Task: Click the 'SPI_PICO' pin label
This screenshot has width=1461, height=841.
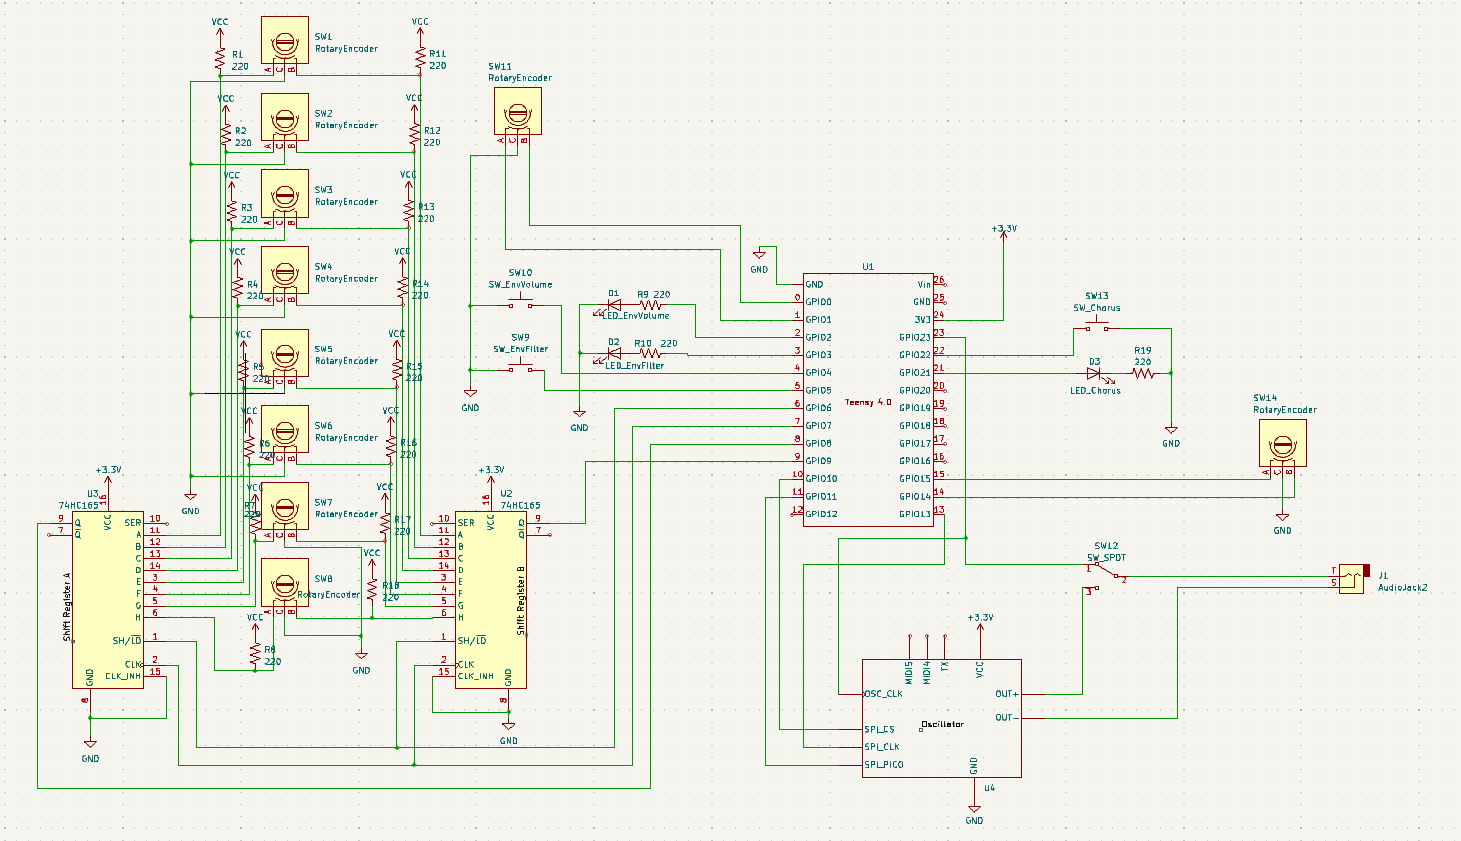Action: (x=883, y=765)
